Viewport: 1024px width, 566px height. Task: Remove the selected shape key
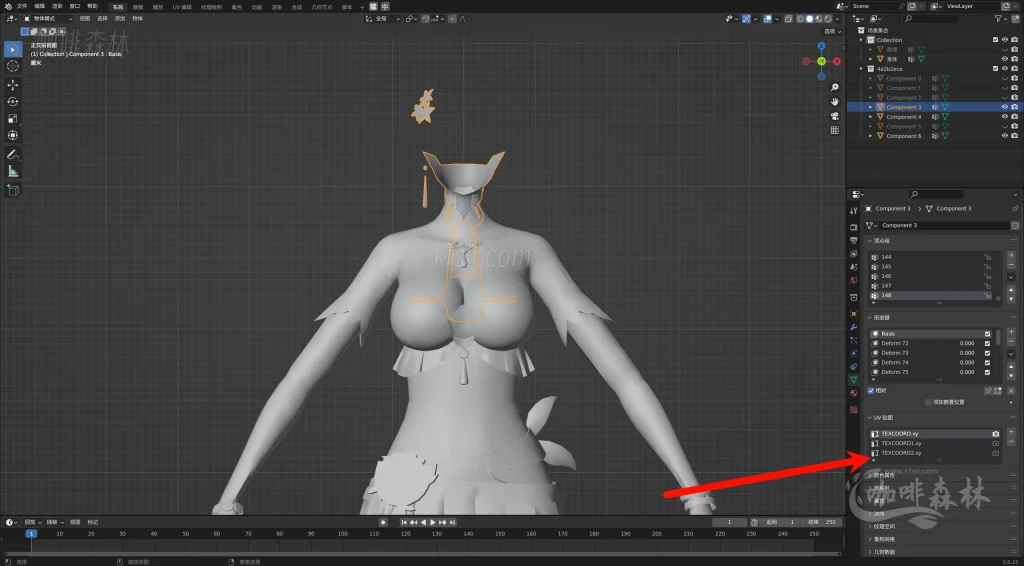(1011, 341)
